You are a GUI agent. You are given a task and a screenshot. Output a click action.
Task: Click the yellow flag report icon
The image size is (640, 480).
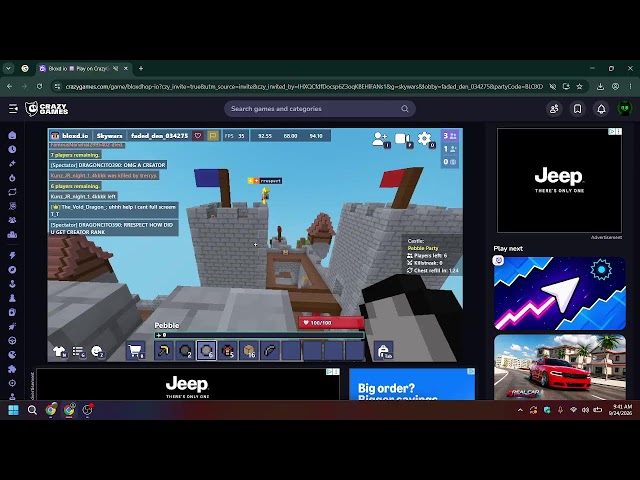213,136
